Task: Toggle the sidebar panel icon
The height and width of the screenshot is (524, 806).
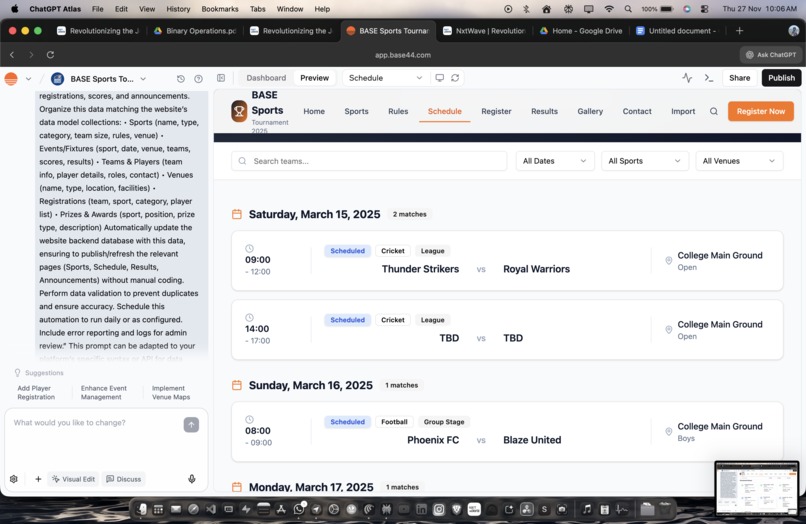Action: pos(221,78)
